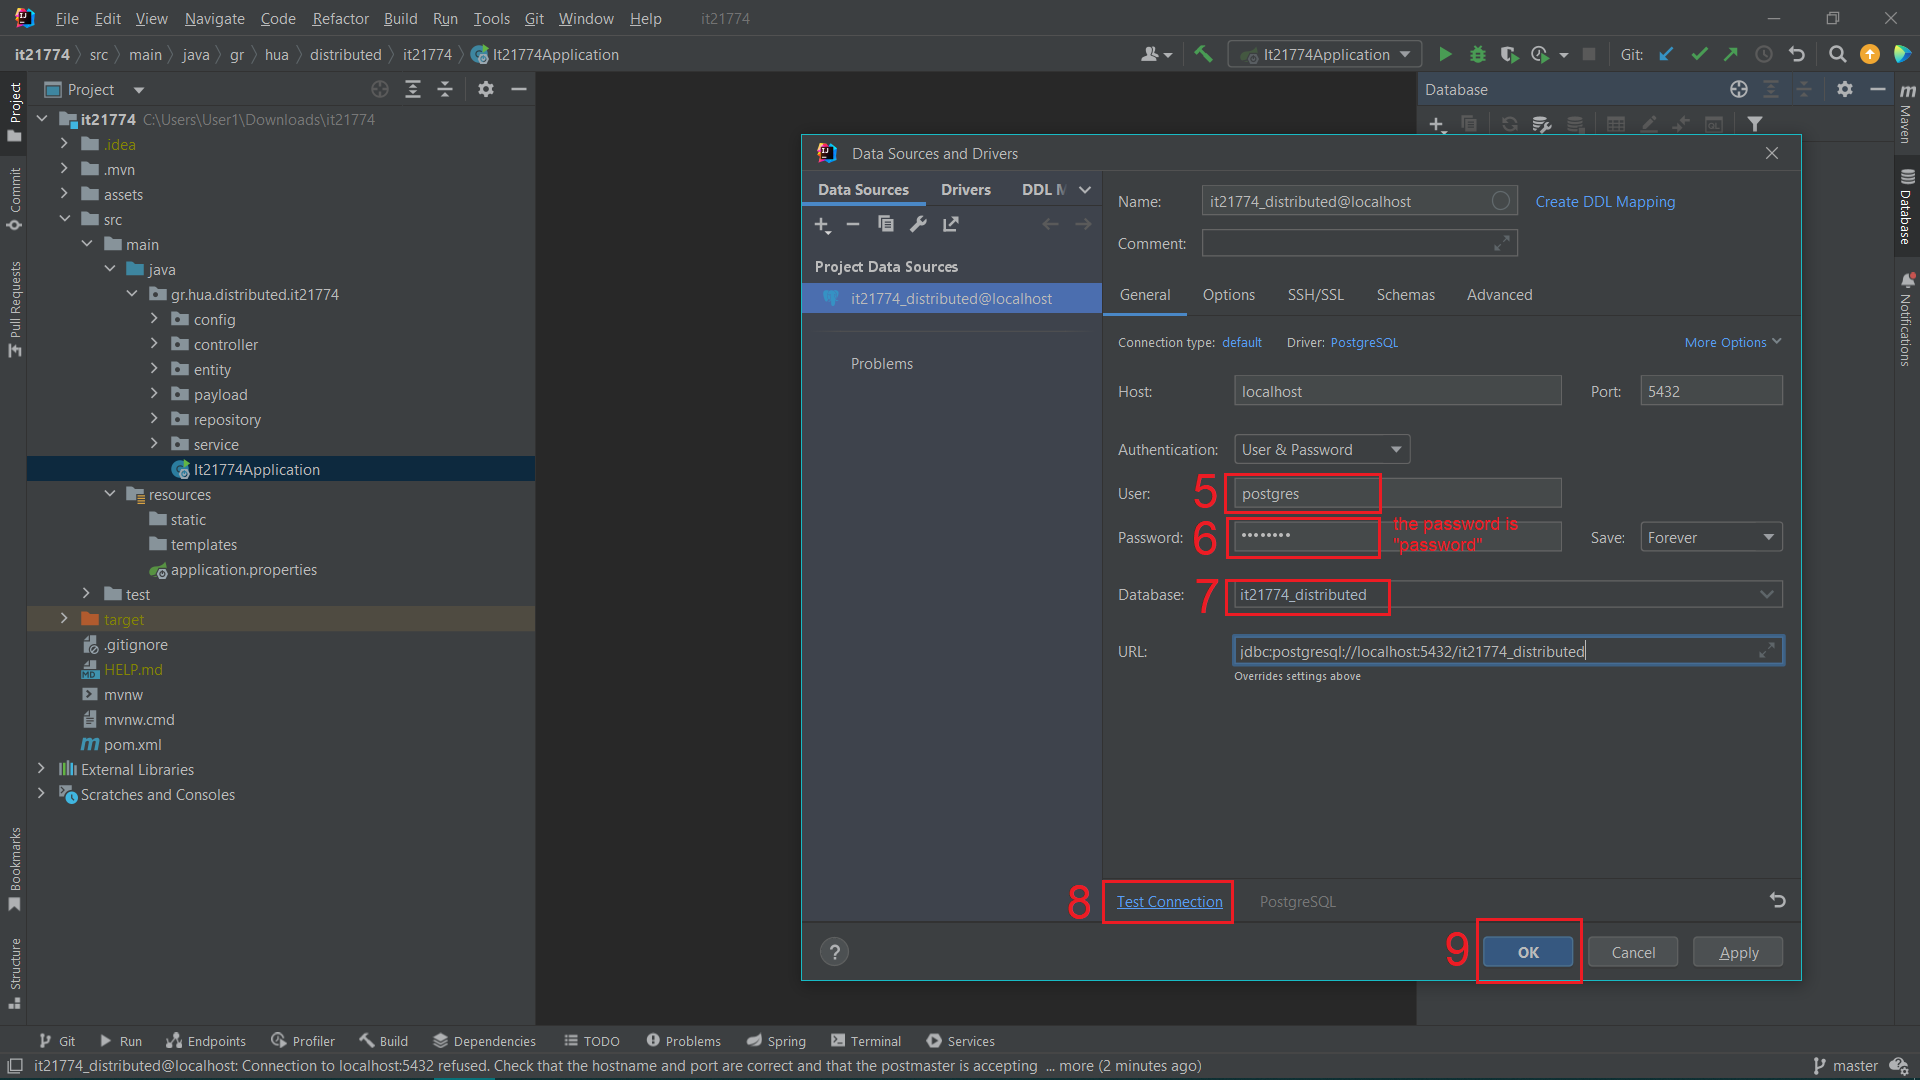The height and width of the screenshot is (1080, 1920).
Task: Click the add data source plus icon in dialog
Action: (x=822, y=225)
